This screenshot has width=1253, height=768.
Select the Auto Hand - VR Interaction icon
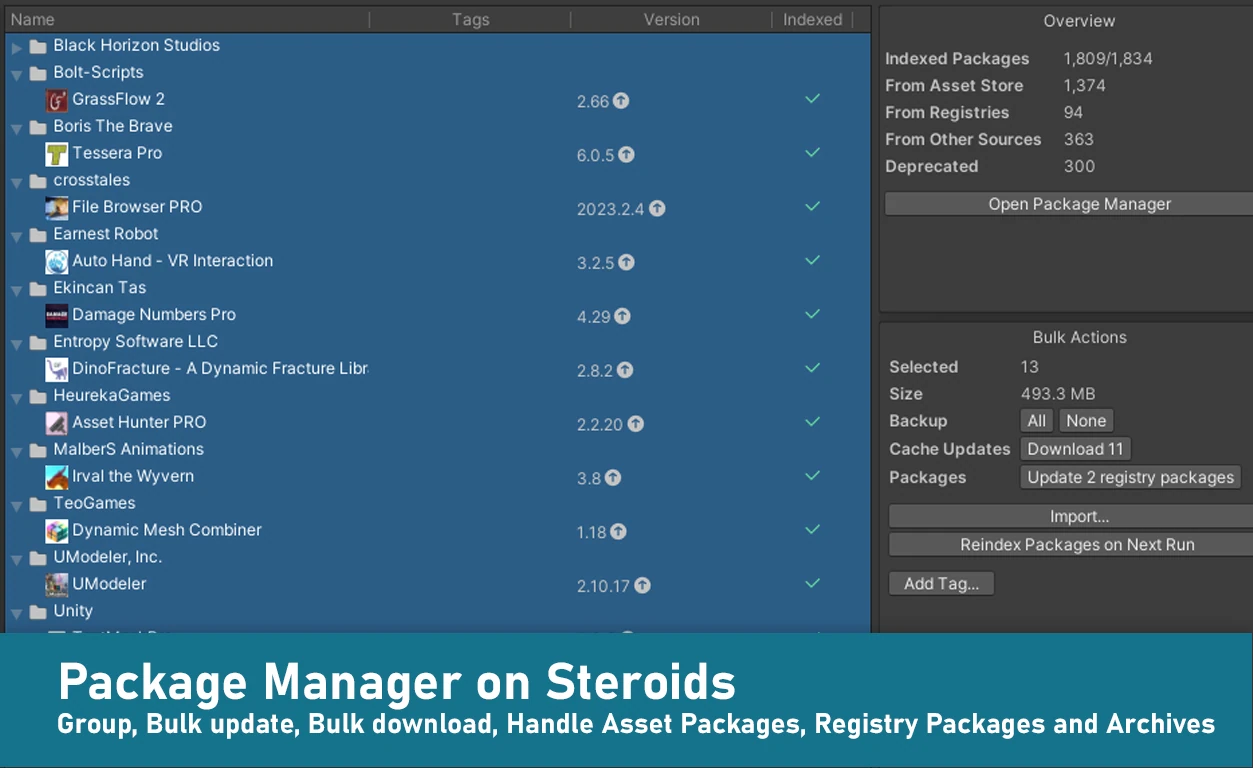57,262
